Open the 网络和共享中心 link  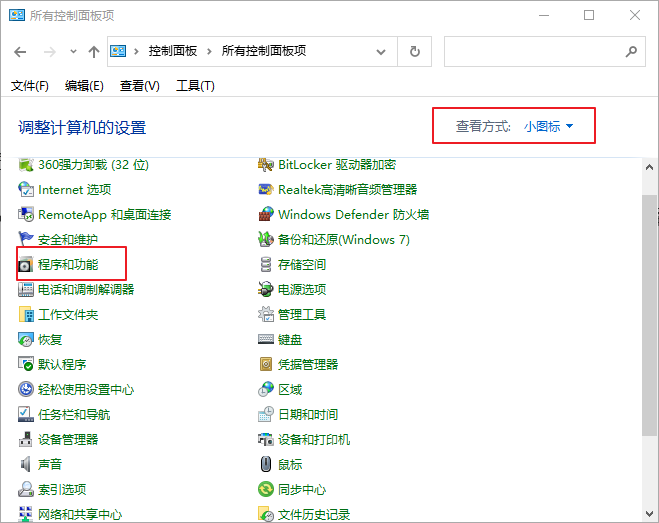click(x=80, y=515)
